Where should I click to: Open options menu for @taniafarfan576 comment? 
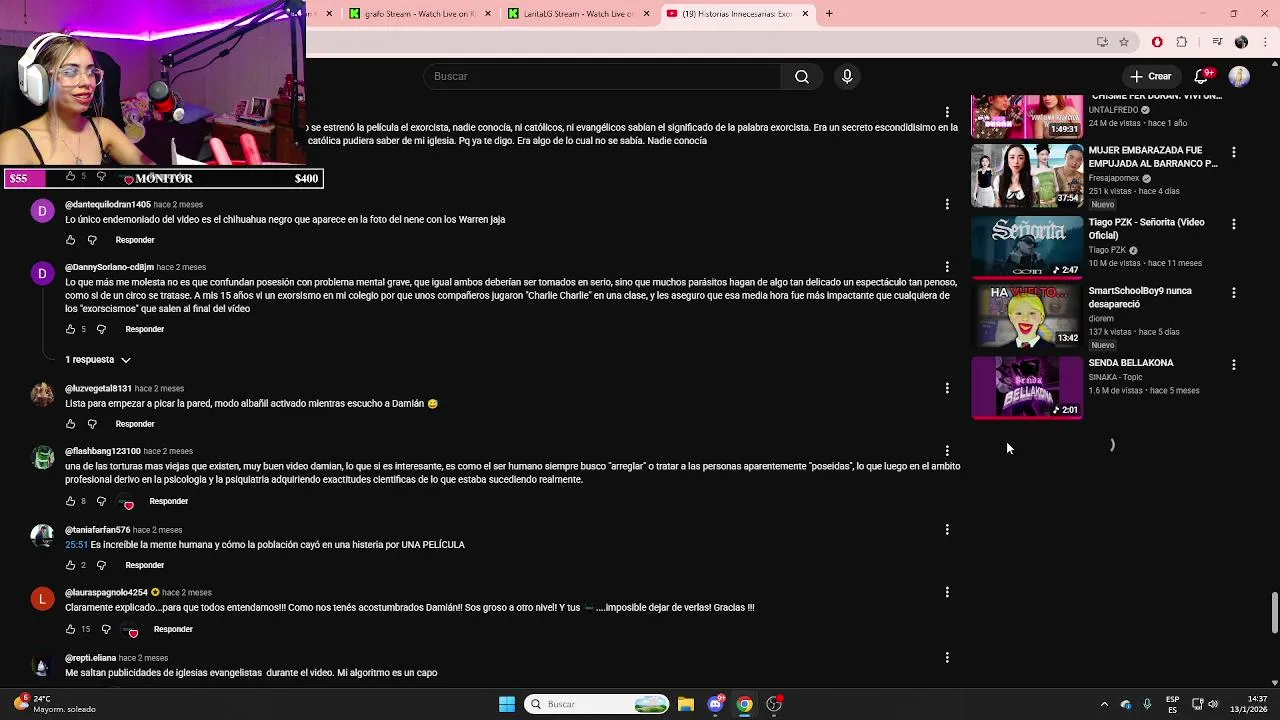pos(947,529)
